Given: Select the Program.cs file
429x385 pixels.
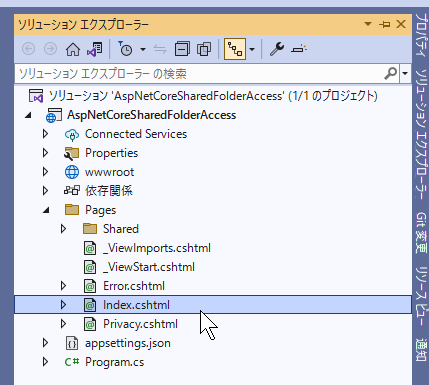Looking at the screenshot, I should point(114,362).
